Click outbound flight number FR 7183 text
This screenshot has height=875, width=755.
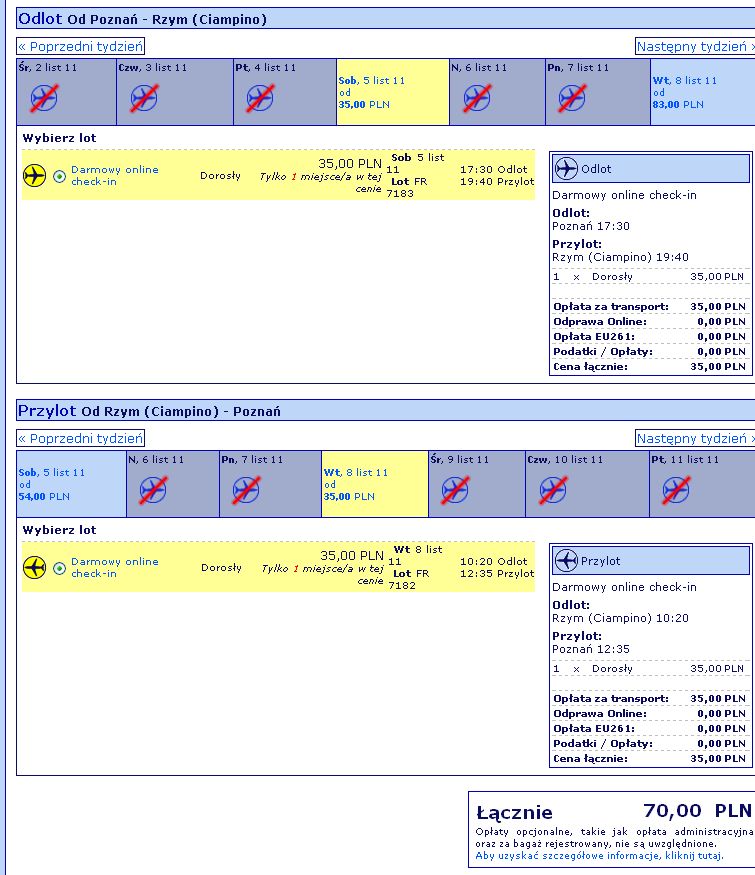click(407, 188)
